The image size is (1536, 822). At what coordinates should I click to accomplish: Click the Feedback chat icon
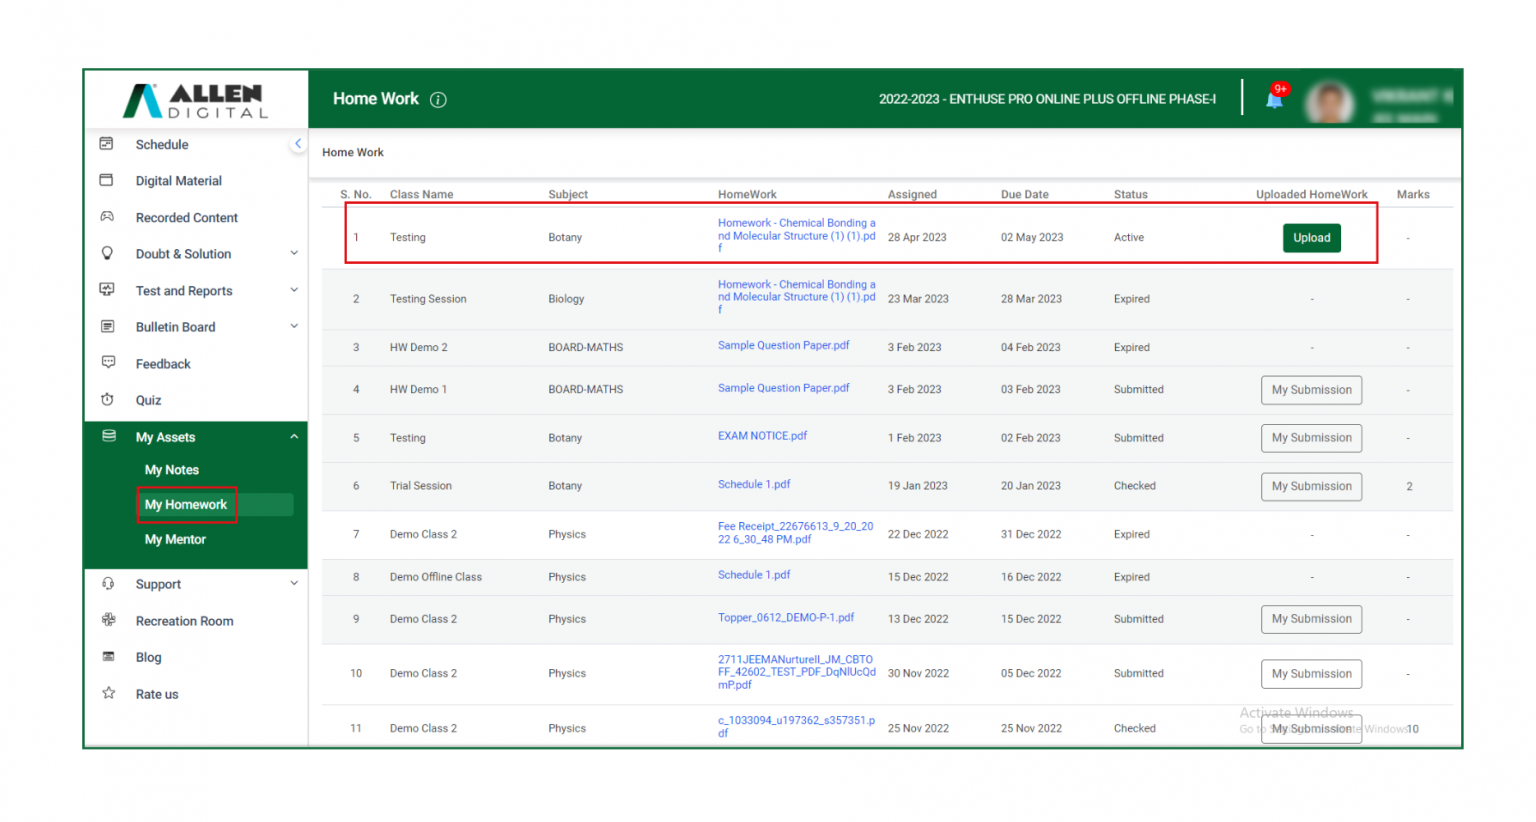pos(108,362)
